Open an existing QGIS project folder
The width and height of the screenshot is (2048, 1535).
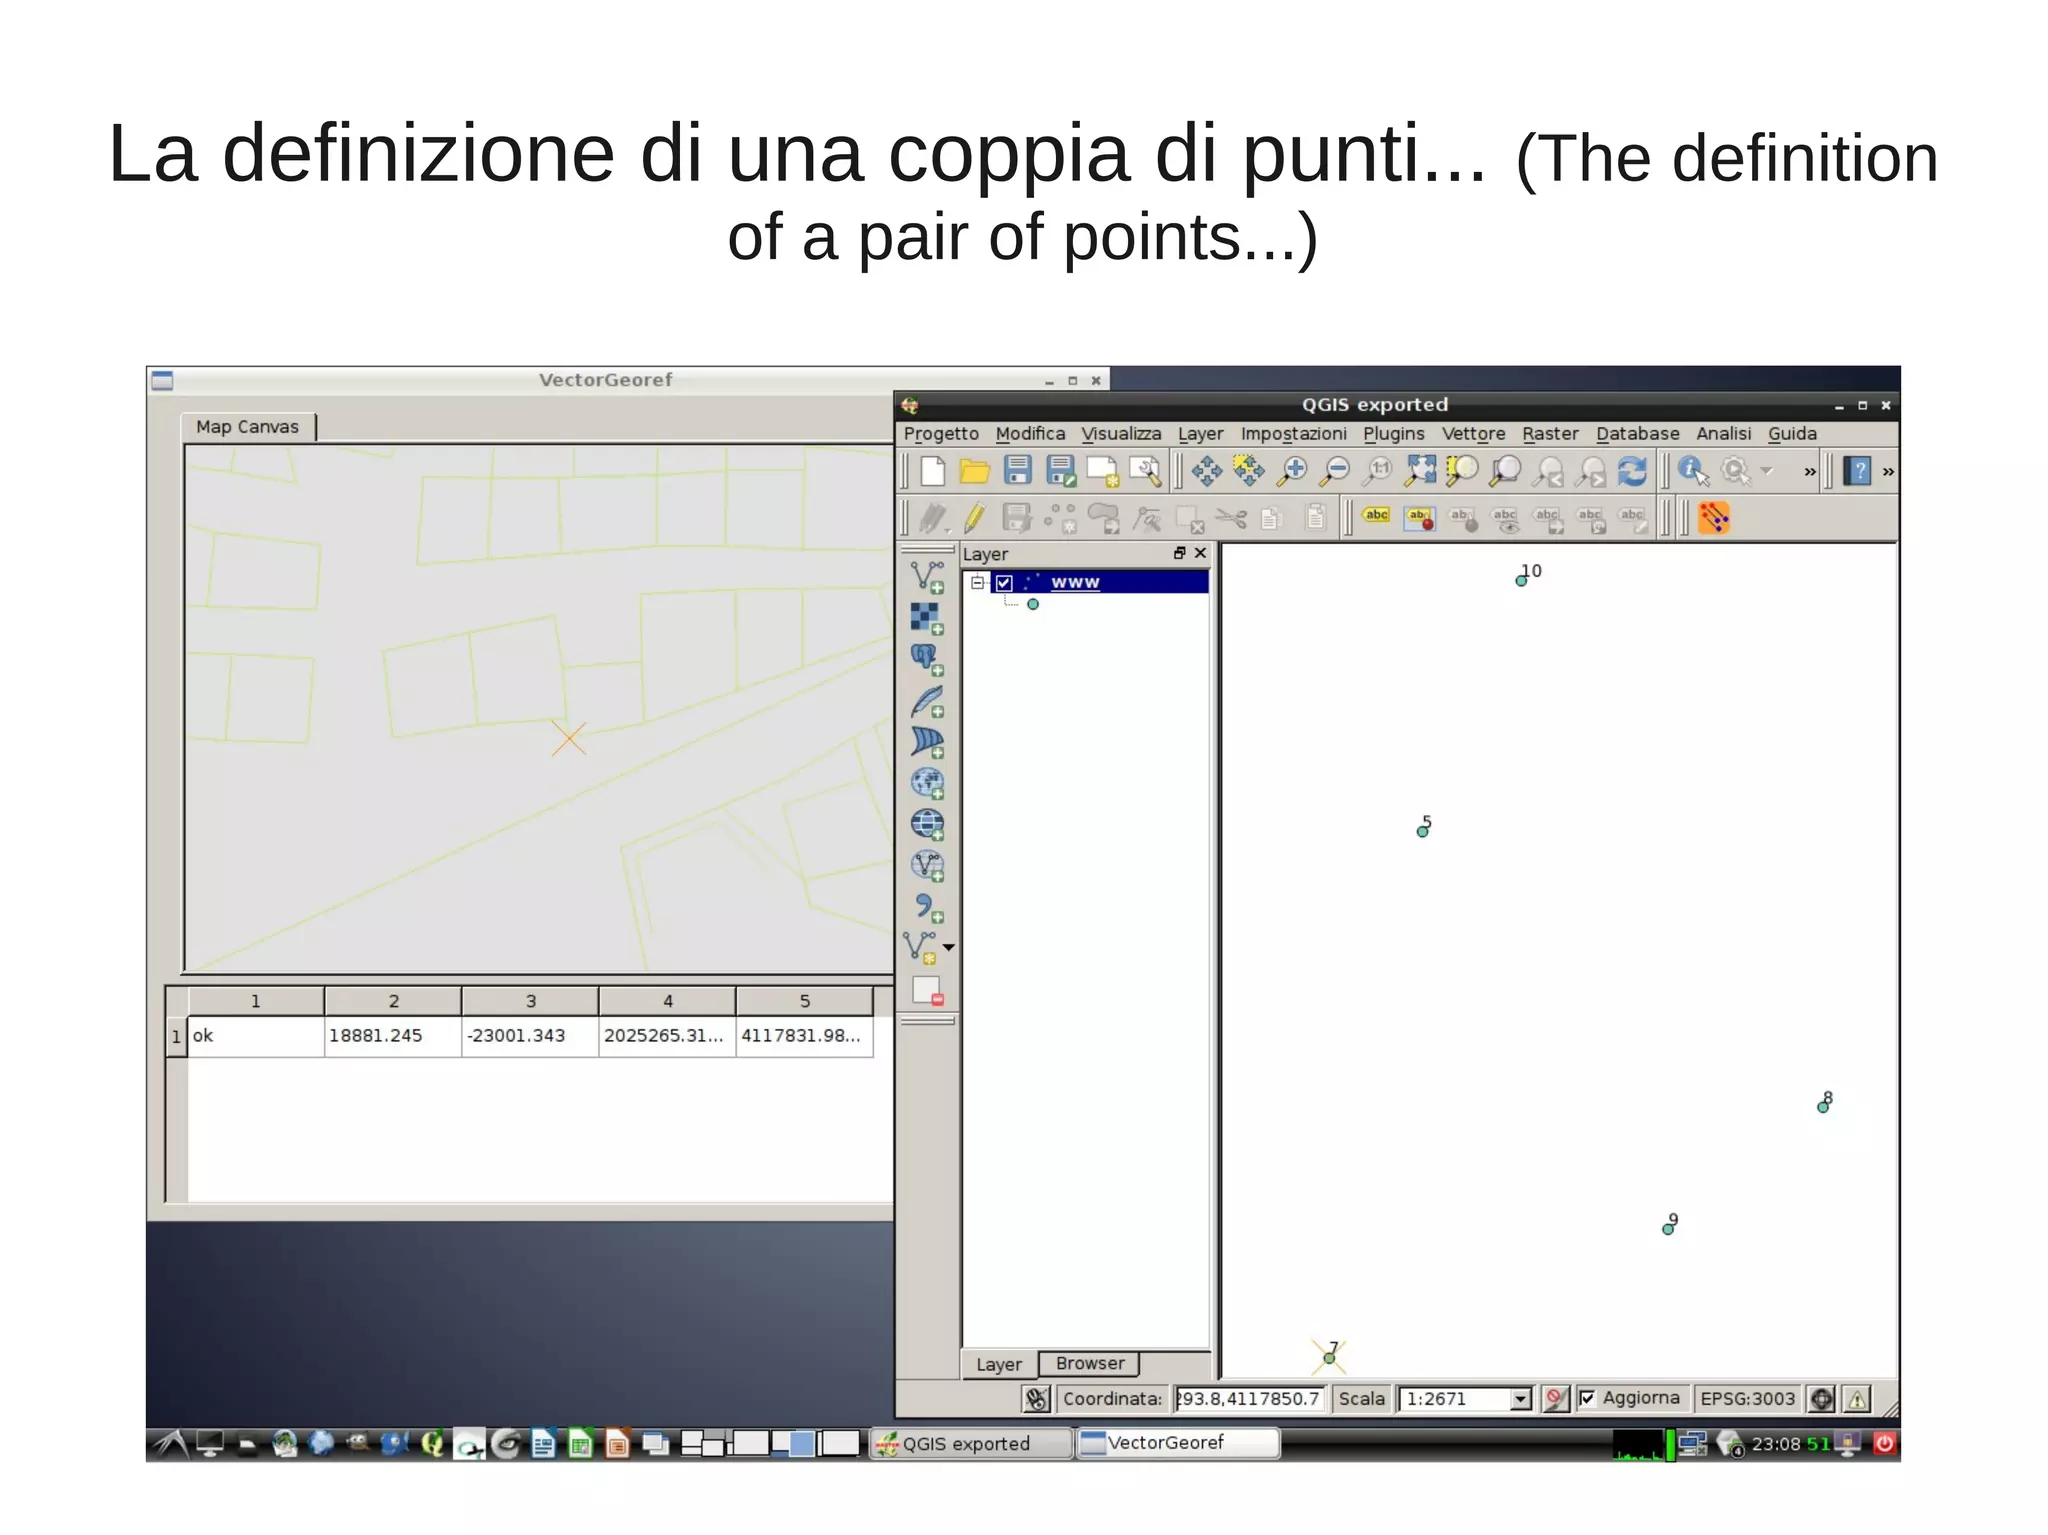pos(974,471)
